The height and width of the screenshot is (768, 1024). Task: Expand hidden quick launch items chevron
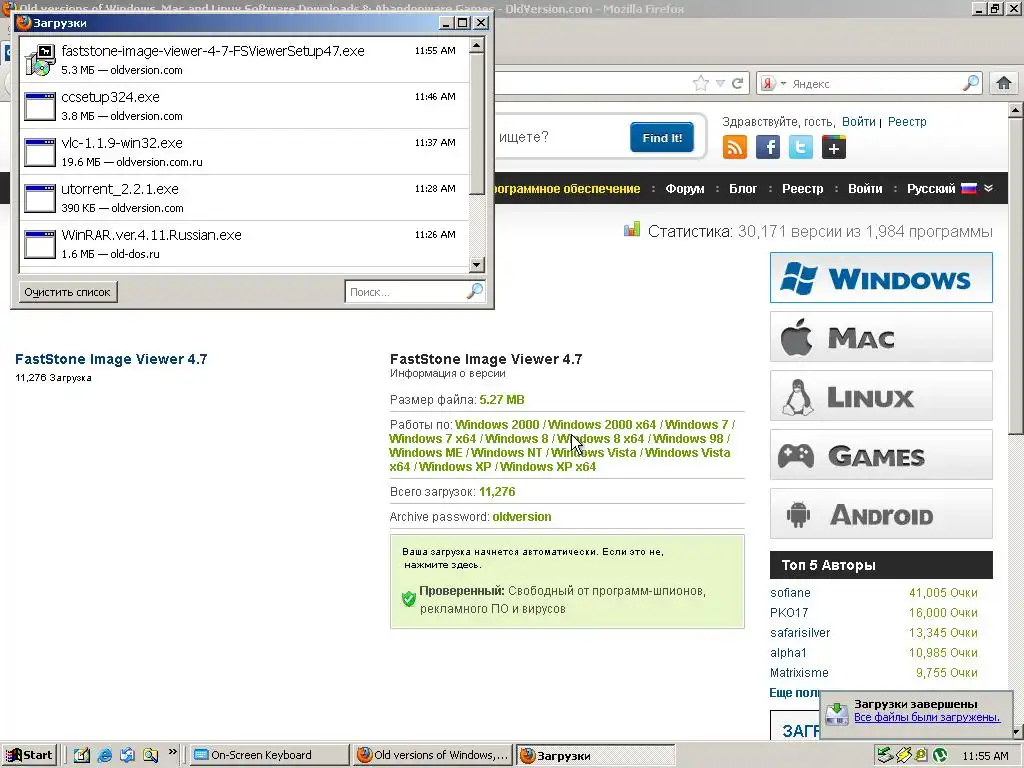172,752
